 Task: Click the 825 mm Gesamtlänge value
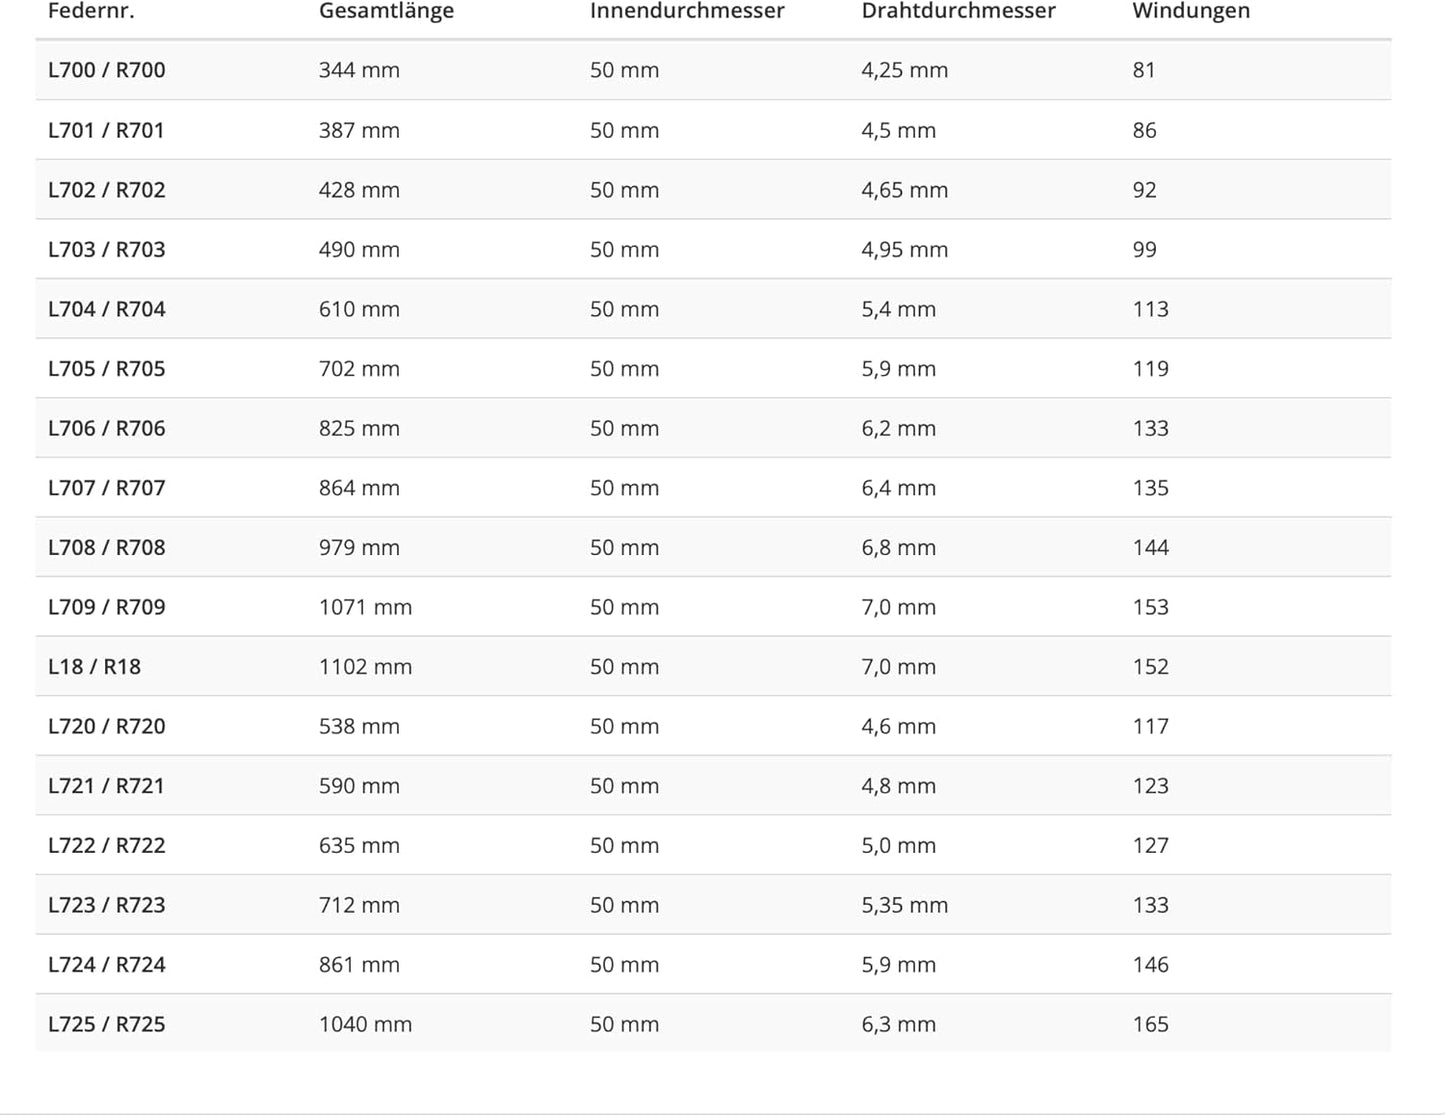pyautogui.click(x=359, y=428)
